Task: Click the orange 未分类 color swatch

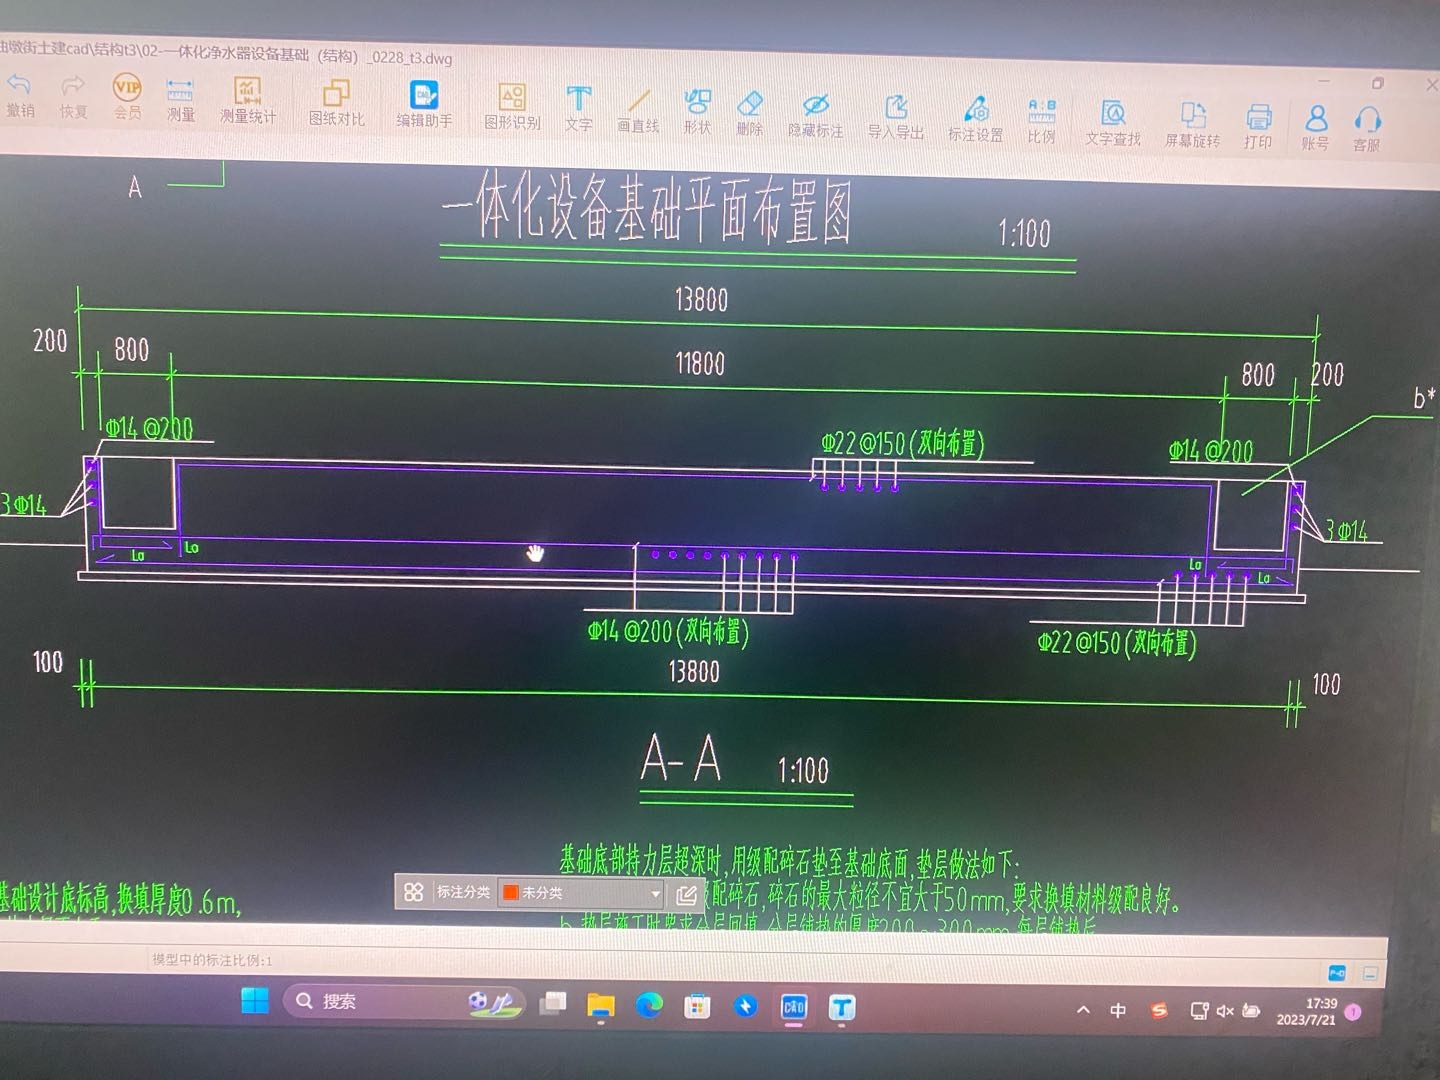Action: click(x=510, y=892)
